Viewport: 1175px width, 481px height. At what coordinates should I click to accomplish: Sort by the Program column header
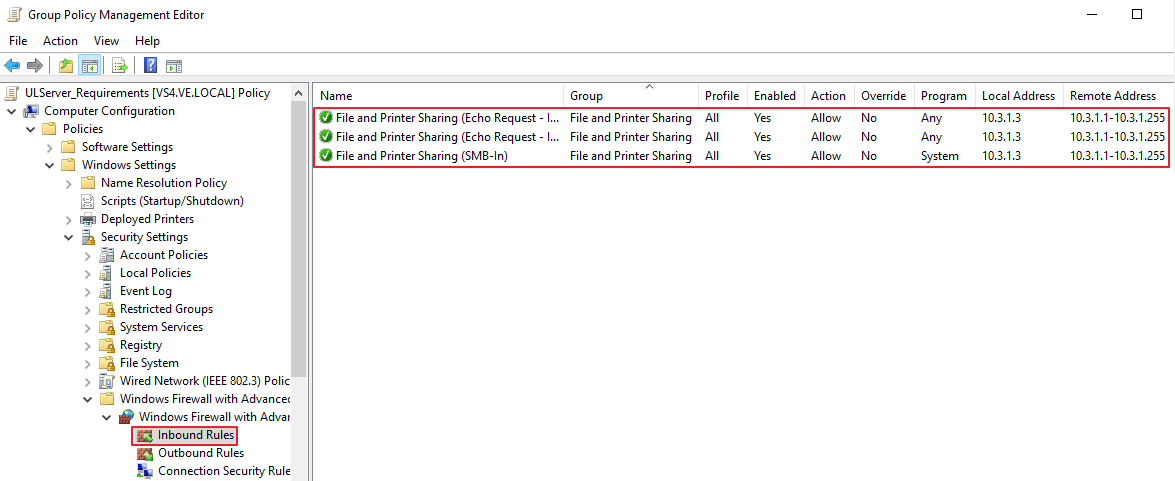pos(944,96)
